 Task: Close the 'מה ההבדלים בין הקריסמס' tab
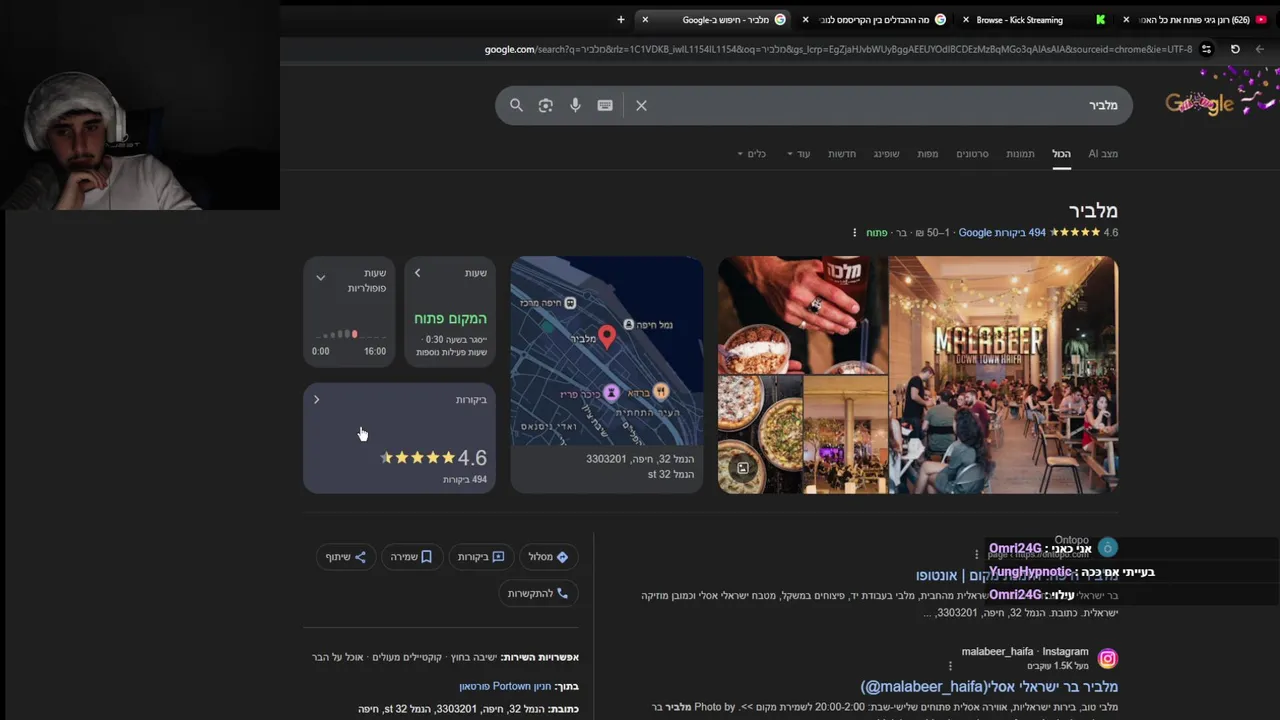click(805, 19)
